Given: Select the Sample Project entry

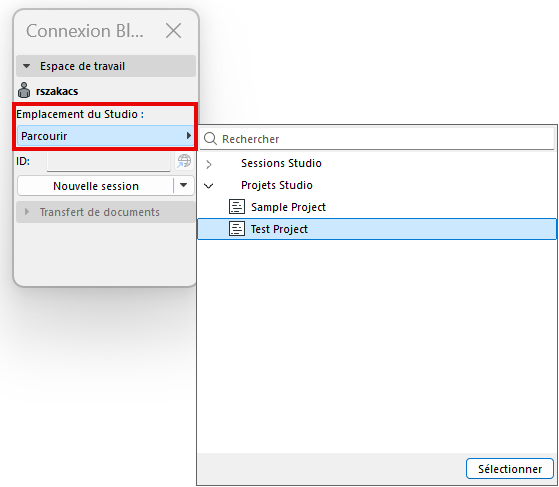Looking at the screenshot, I should (x=377, y=207).
